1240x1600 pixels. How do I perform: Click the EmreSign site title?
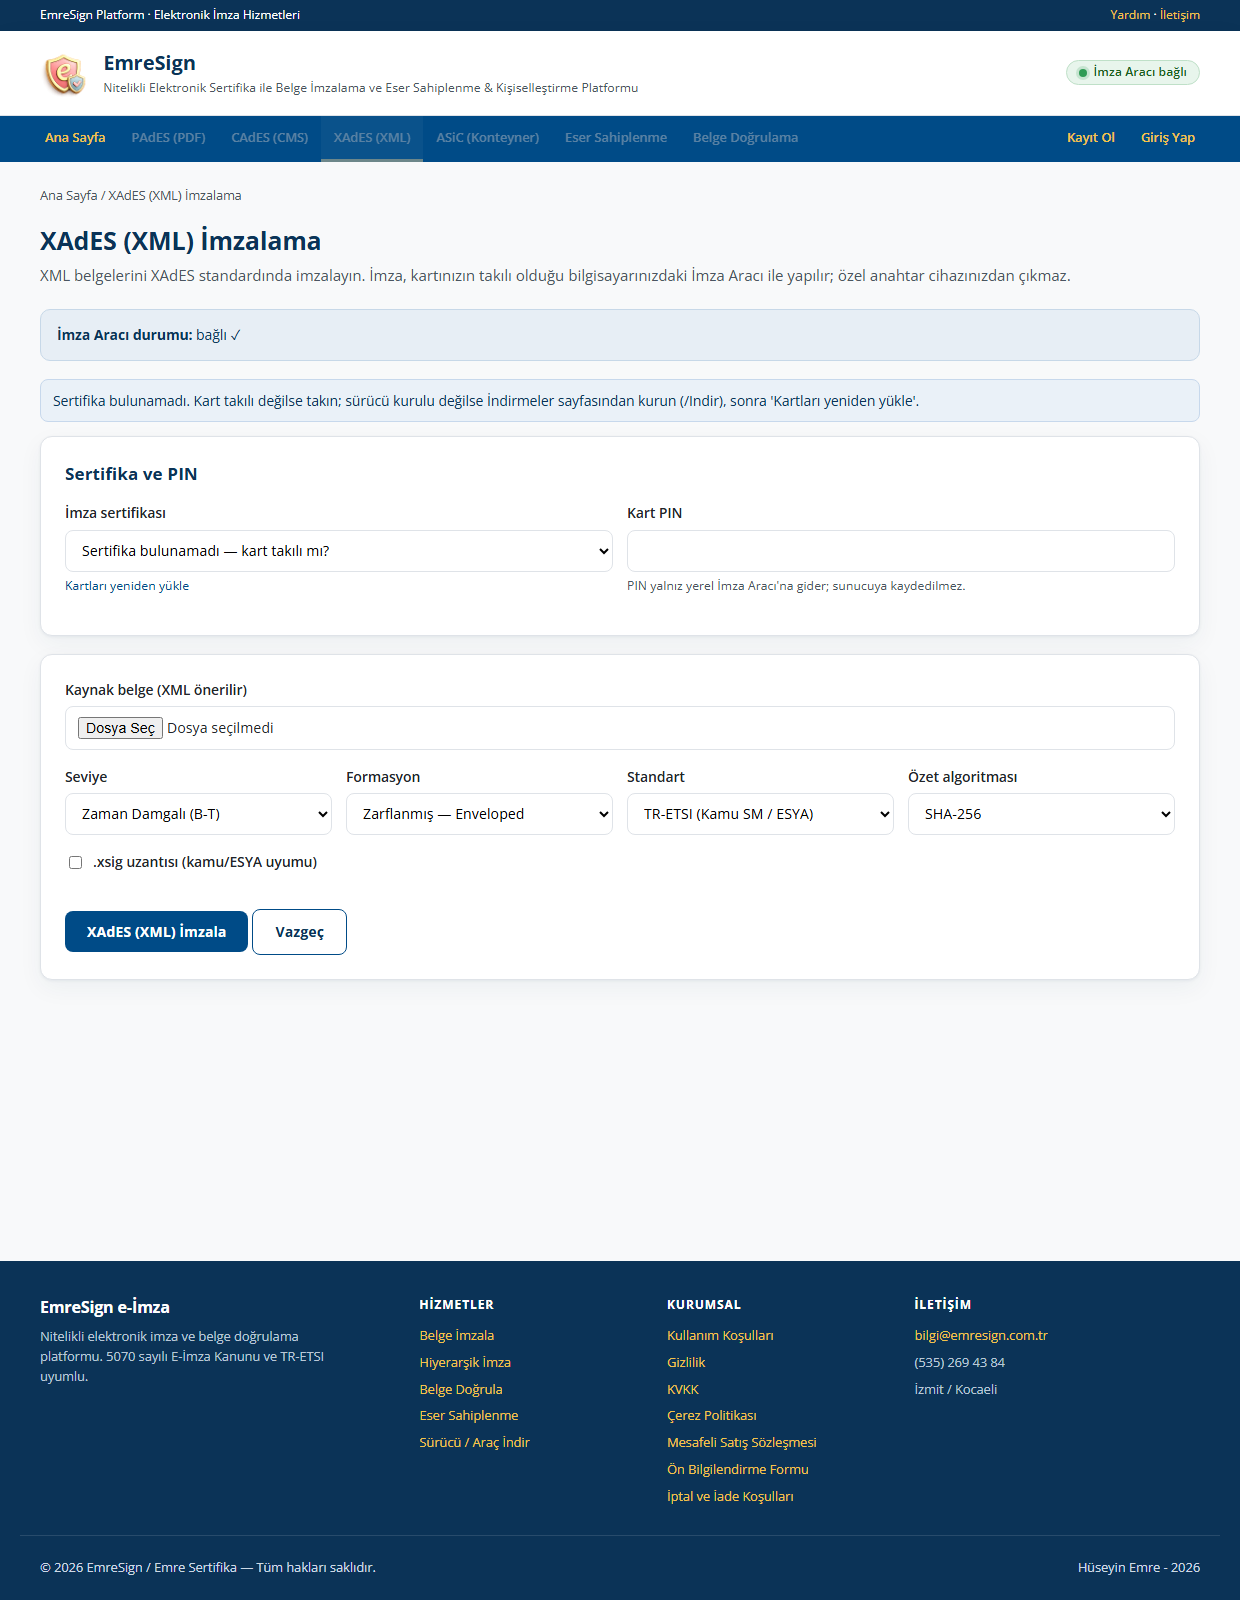[x=150, y=63]
